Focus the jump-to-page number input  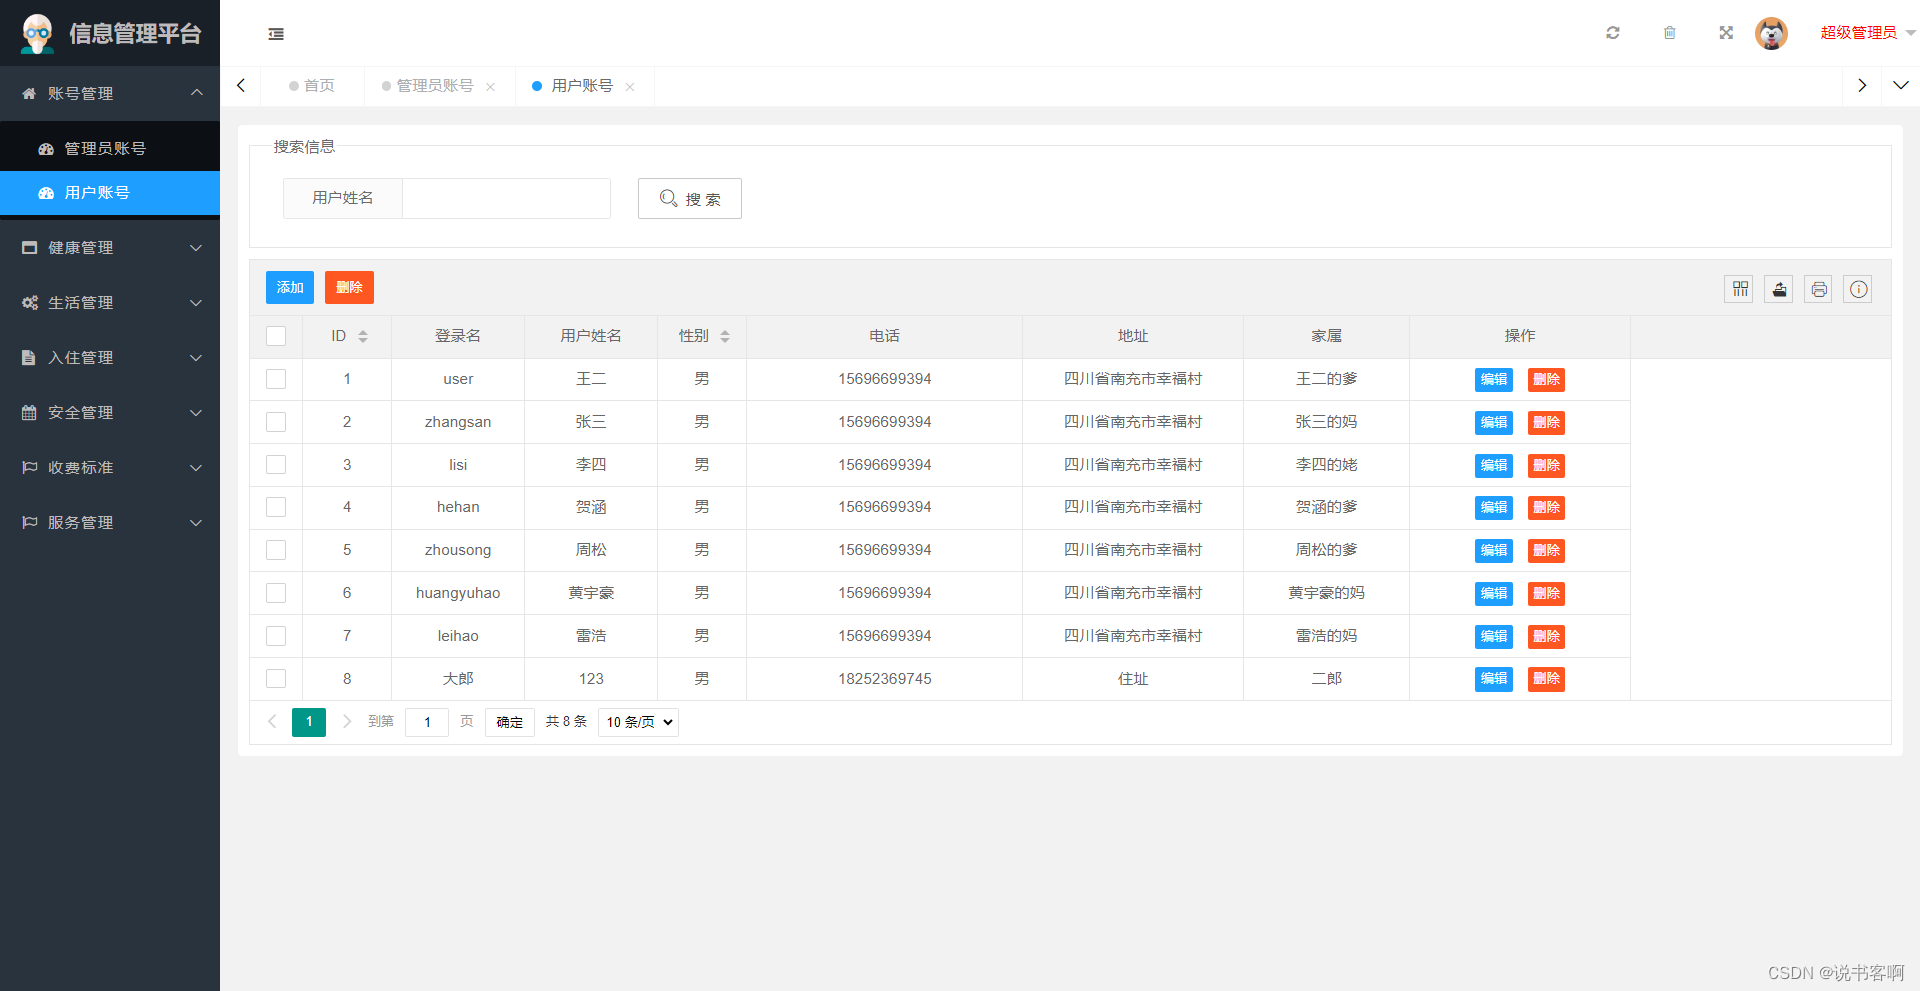427,722
